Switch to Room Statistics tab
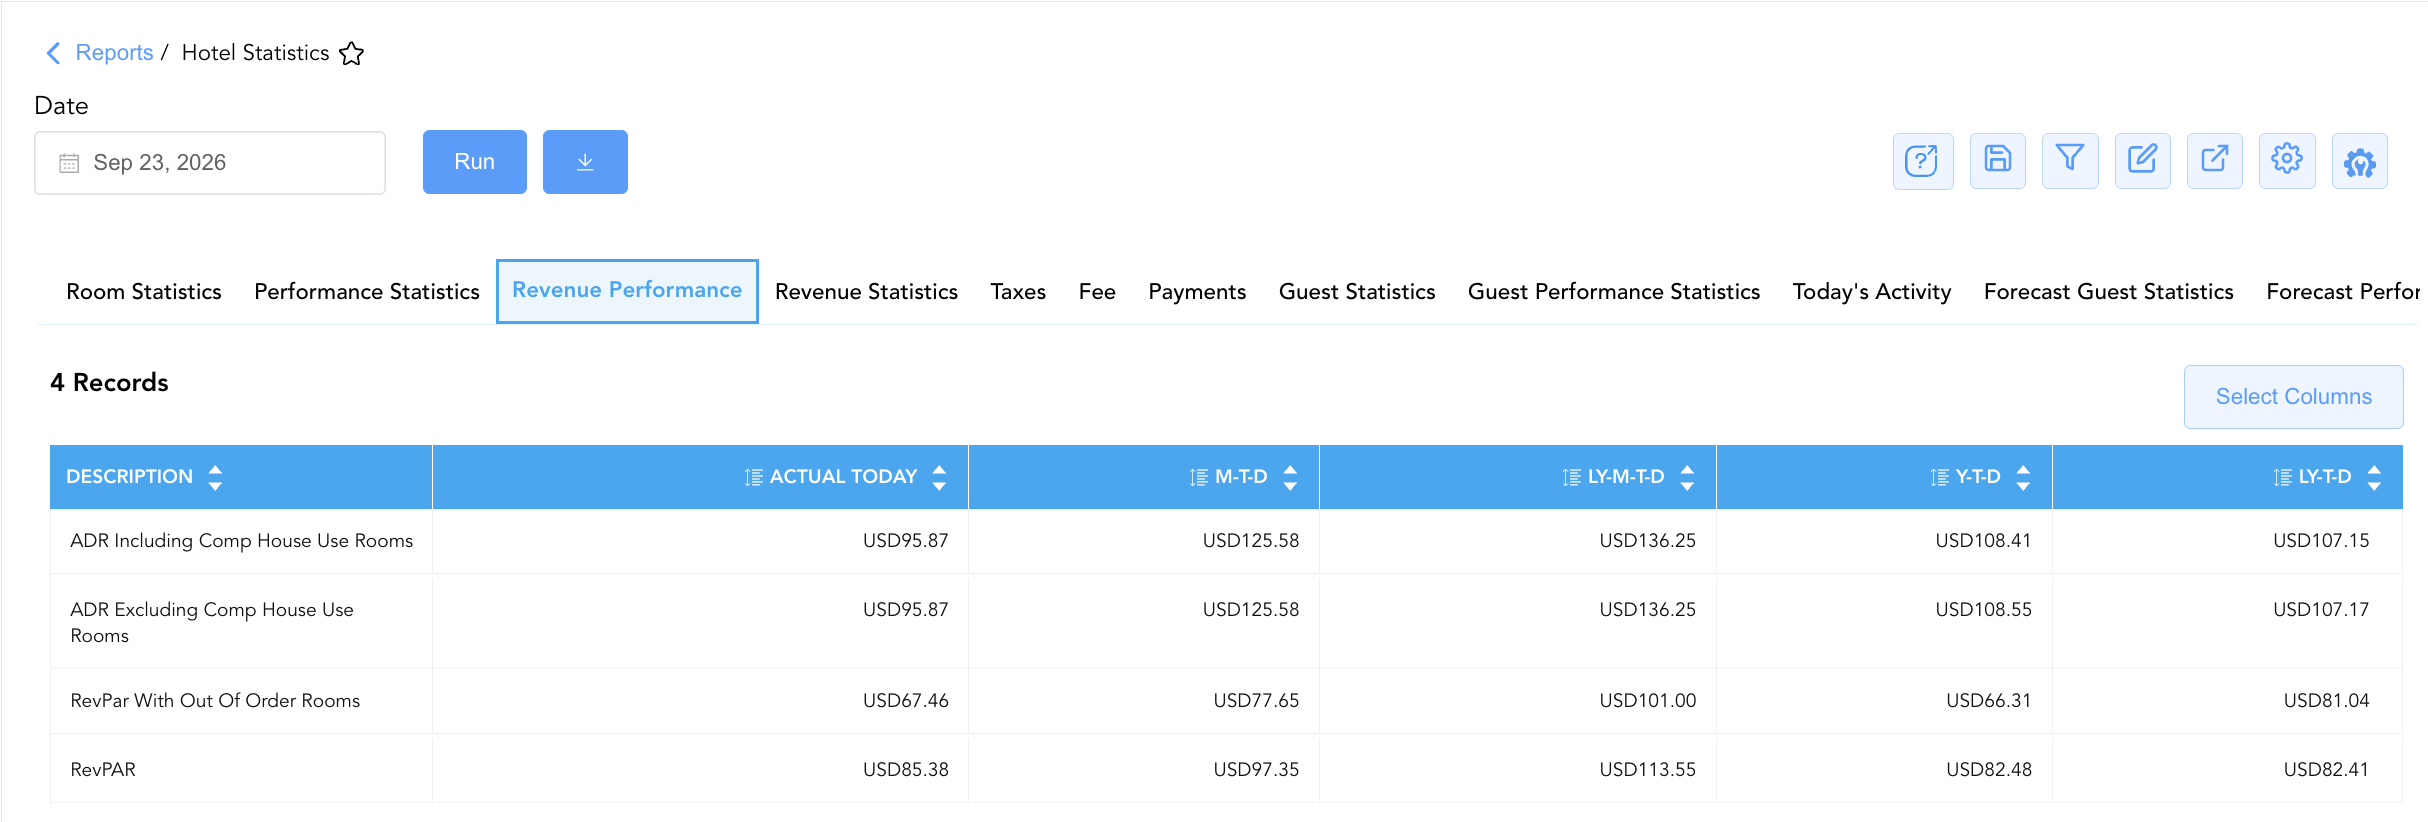 [x=144, y=292]
